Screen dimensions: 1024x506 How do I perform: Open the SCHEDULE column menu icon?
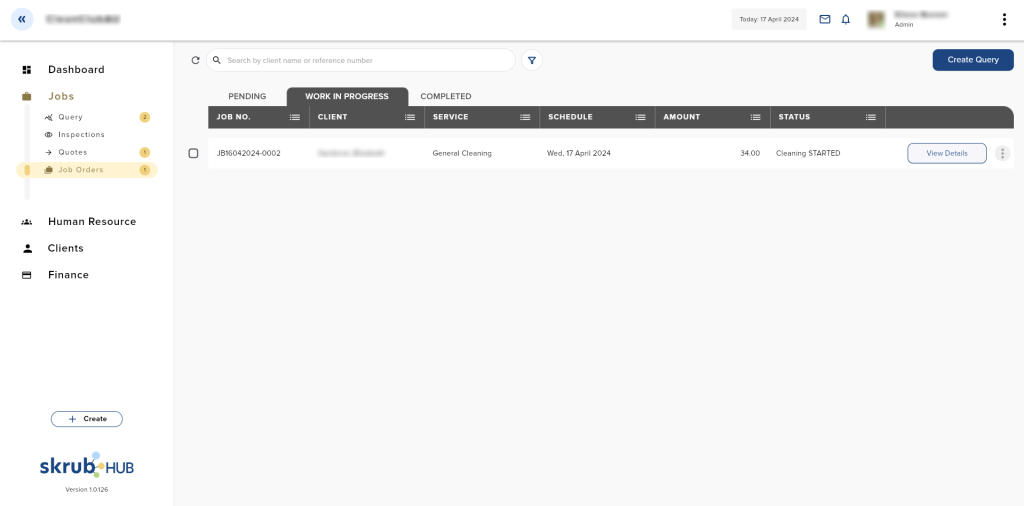(x=641, y=117)
